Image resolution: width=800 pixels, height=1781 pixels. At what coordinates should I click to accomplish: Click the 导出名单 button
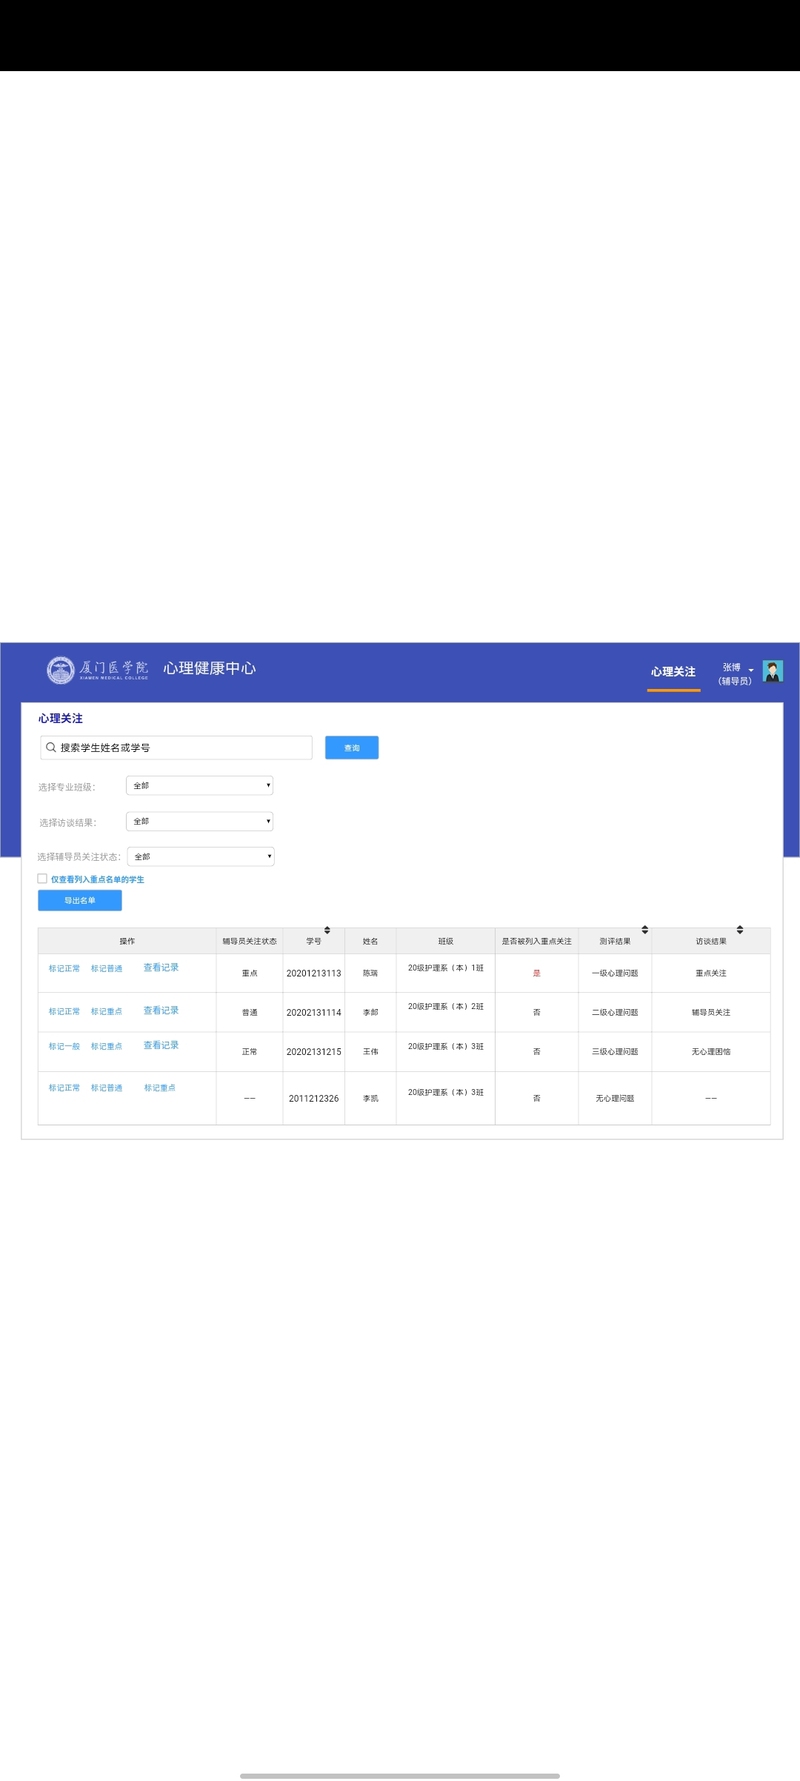point(80,900)
